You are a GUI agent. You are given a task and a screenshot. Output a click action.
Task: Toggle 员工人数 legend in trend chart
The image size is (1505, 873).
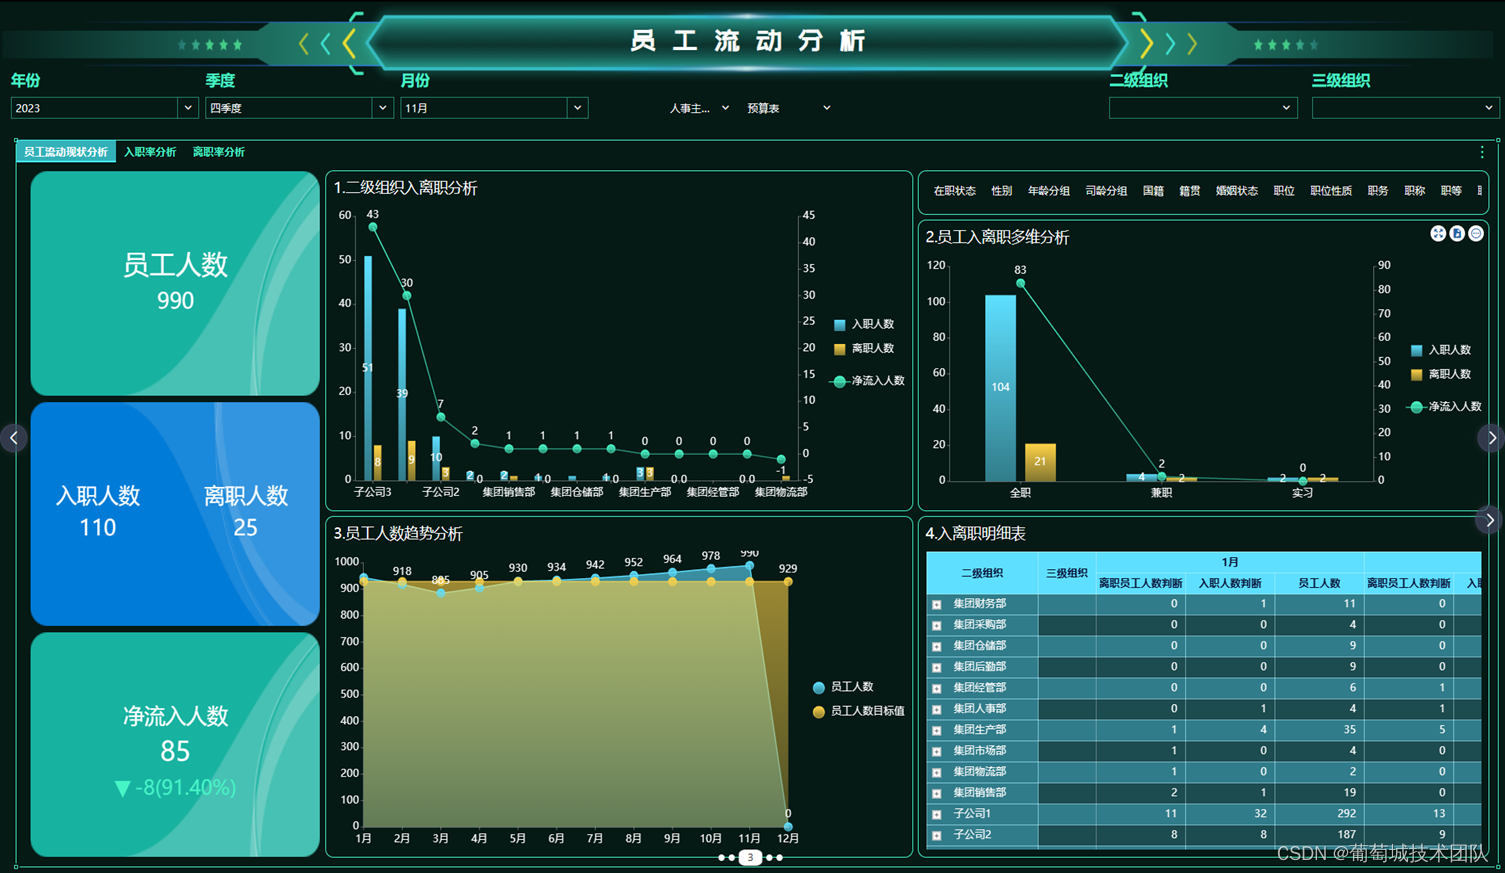pyautogui.click(x=844, y=687)
